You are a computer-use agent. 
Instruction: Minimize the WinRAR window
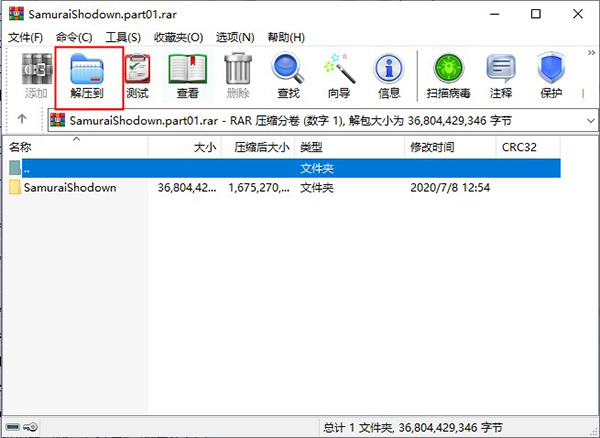tap(495, 14)
